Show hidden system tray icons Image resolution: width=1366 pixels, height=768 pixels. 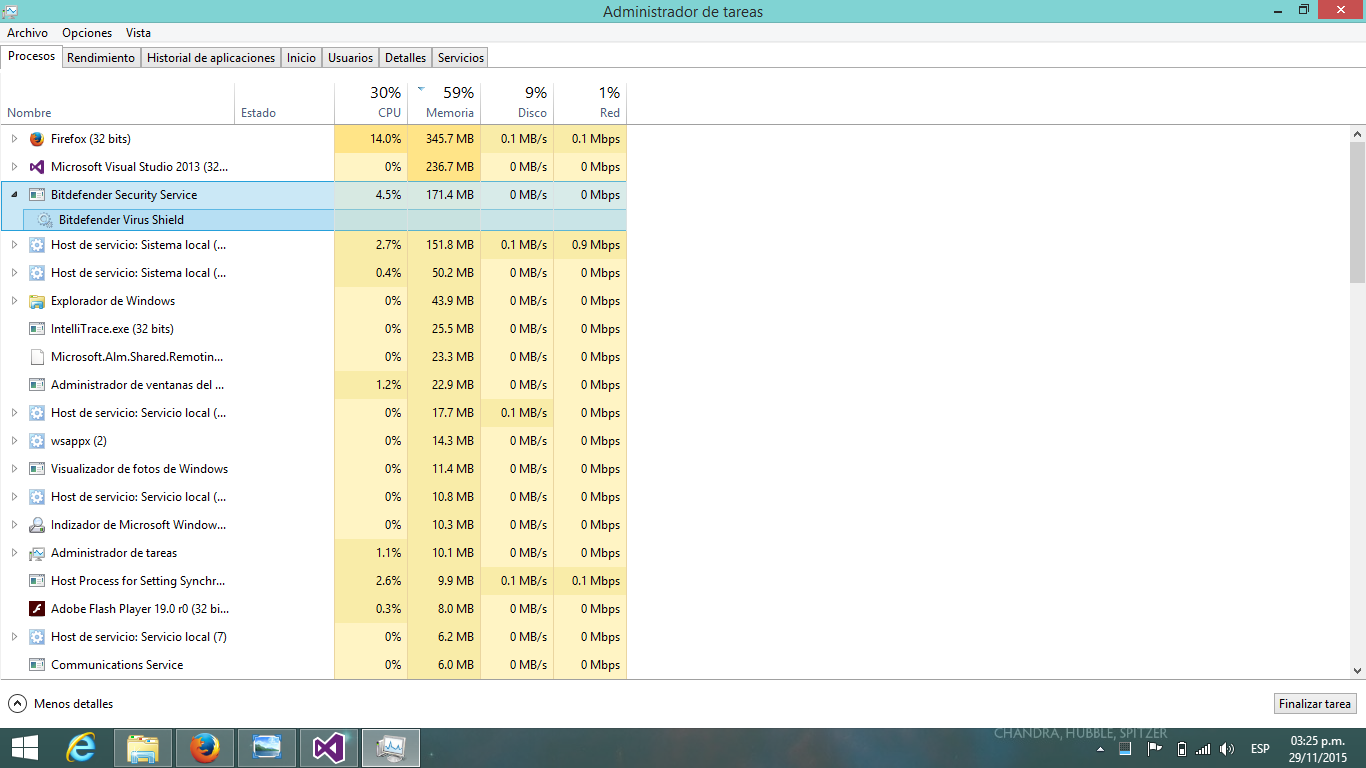tap(1101, 749)
